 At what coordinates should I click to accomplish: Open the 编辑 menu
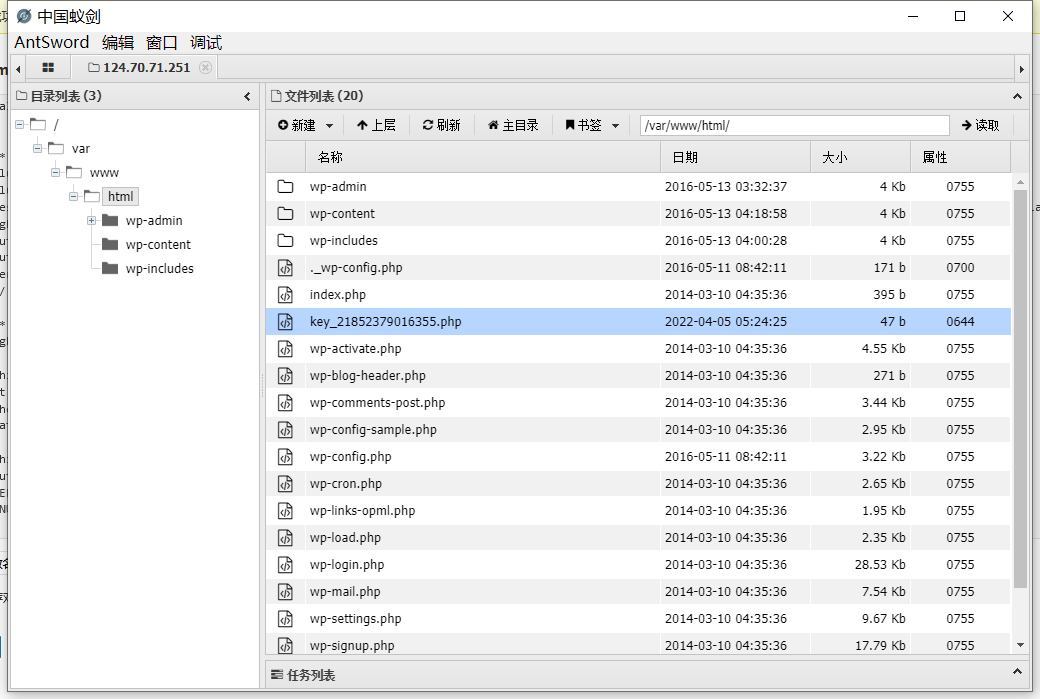(x=118, y=42)
